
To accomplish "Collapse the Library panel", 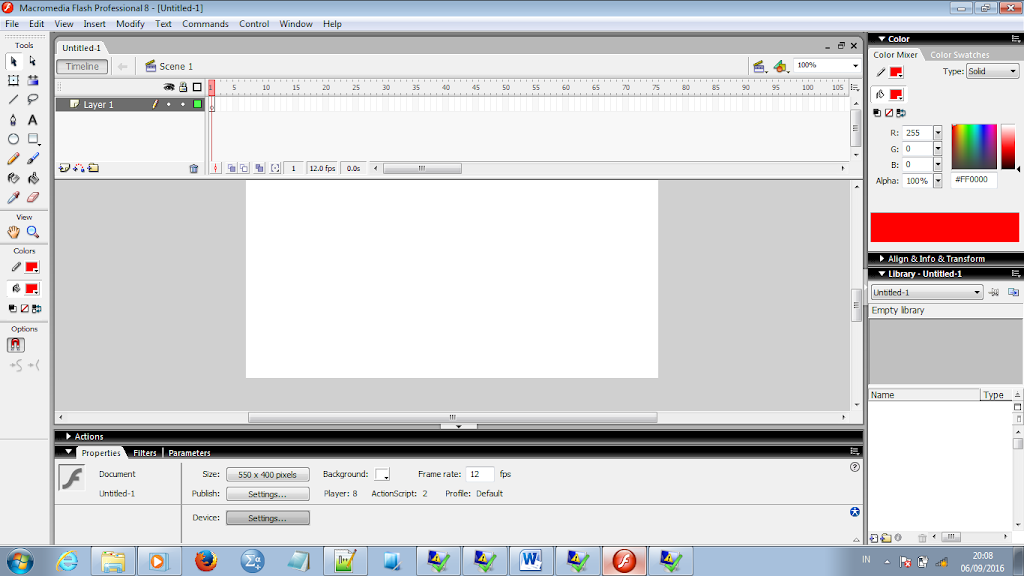I will [882, 274].
